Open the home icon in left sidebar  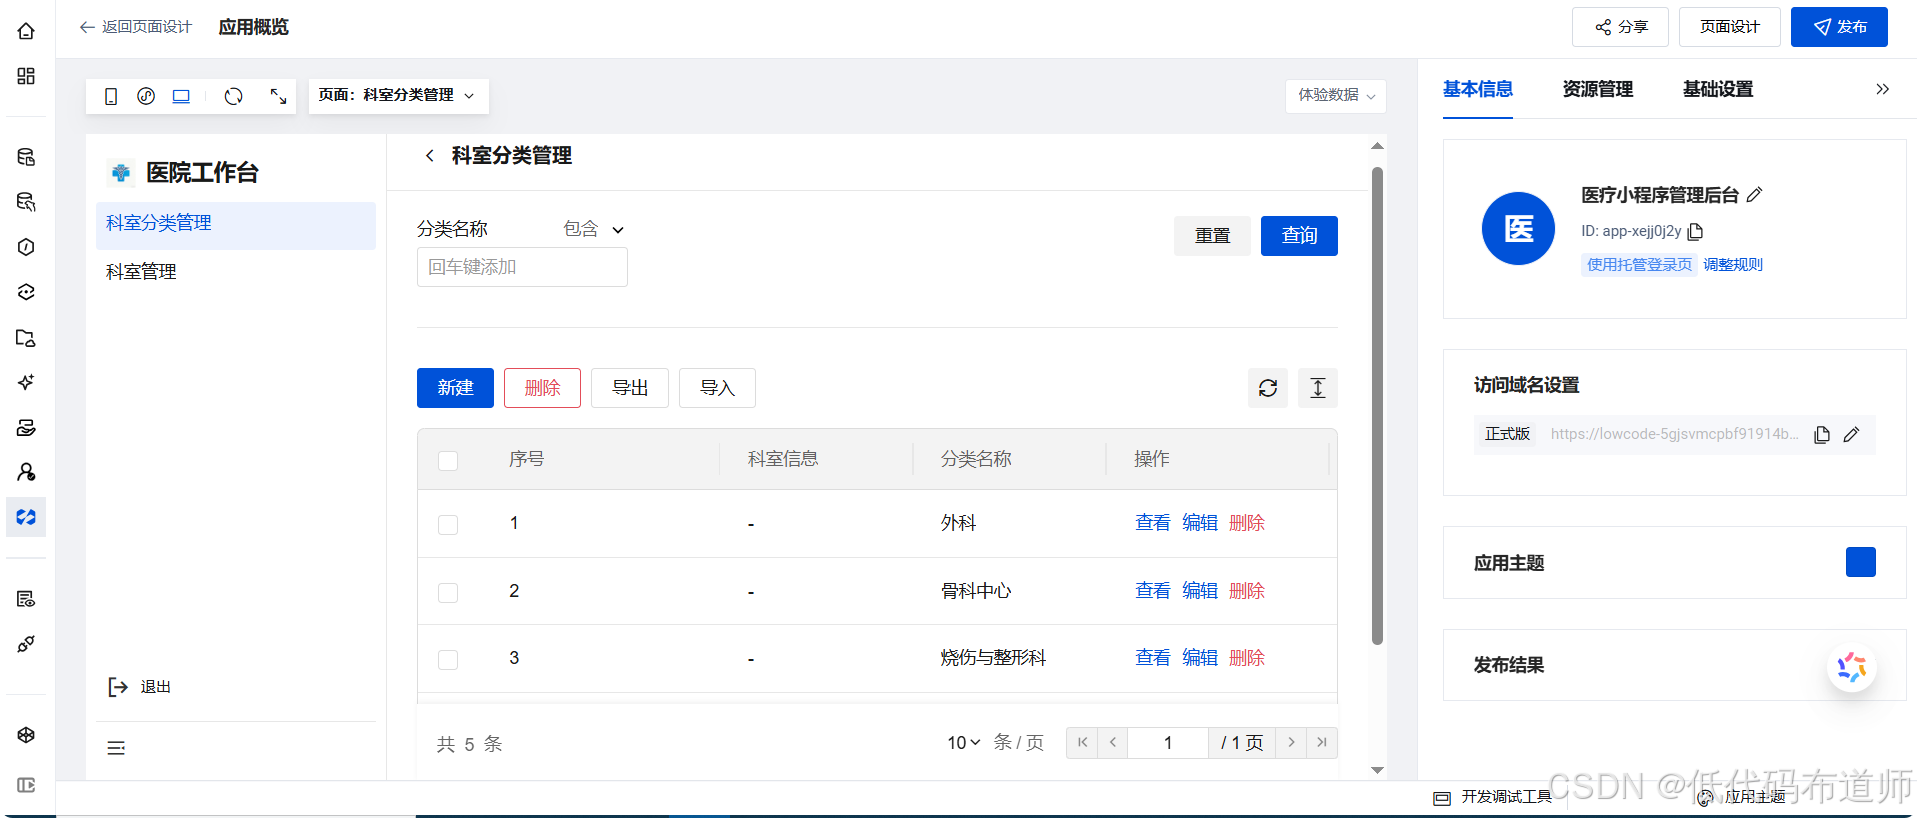tap(26, 31)
